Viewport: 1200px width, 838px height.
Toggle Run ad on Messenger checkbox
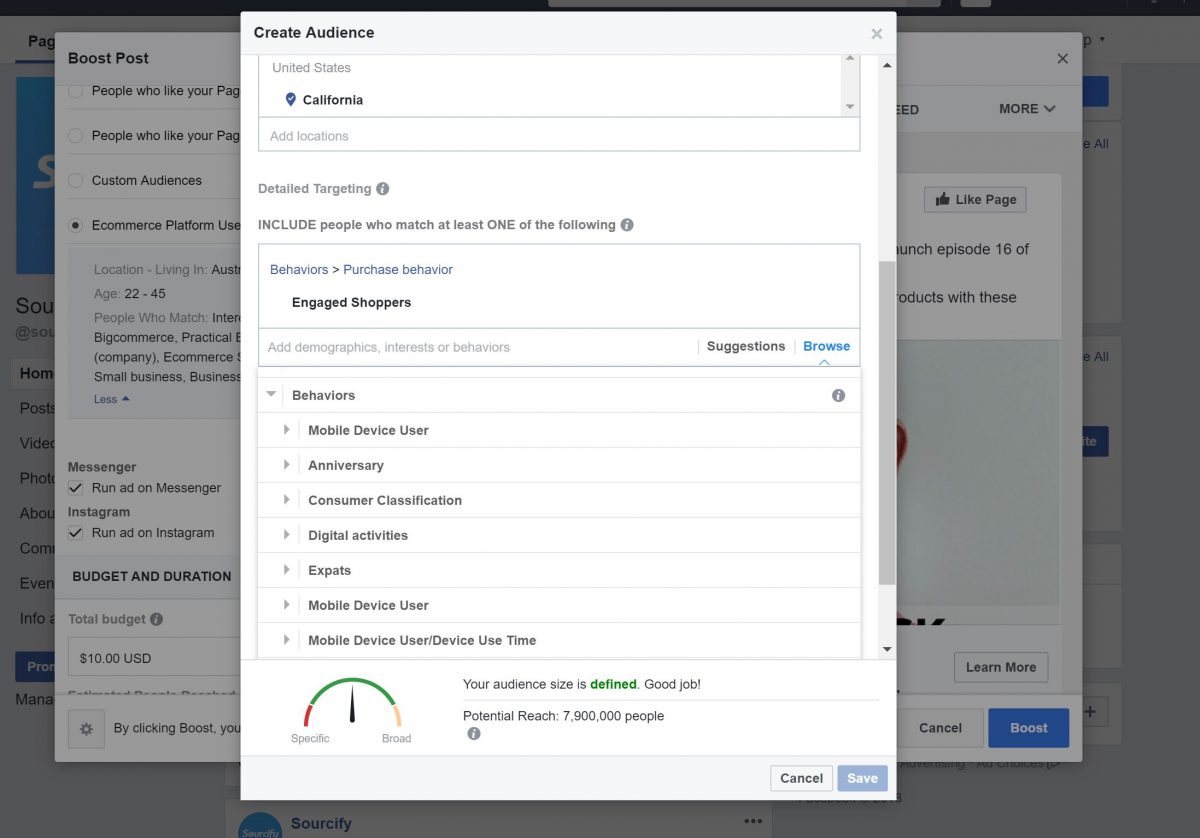75,488
